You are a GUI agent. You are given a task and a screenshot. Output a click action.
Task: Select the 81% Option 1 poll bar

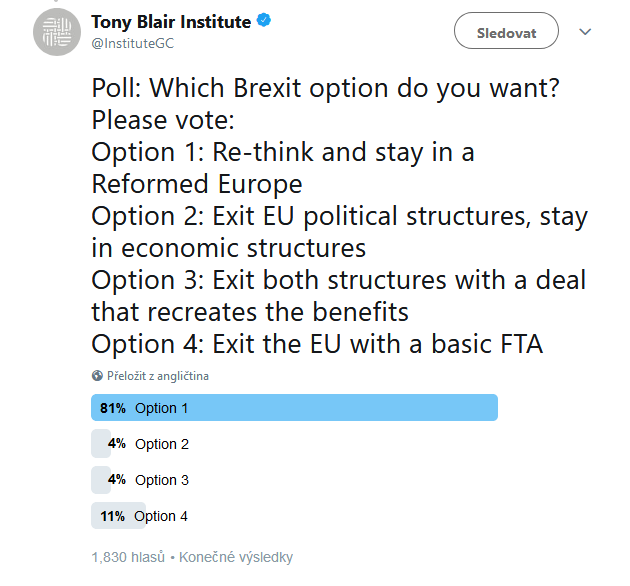click(295, 408)
